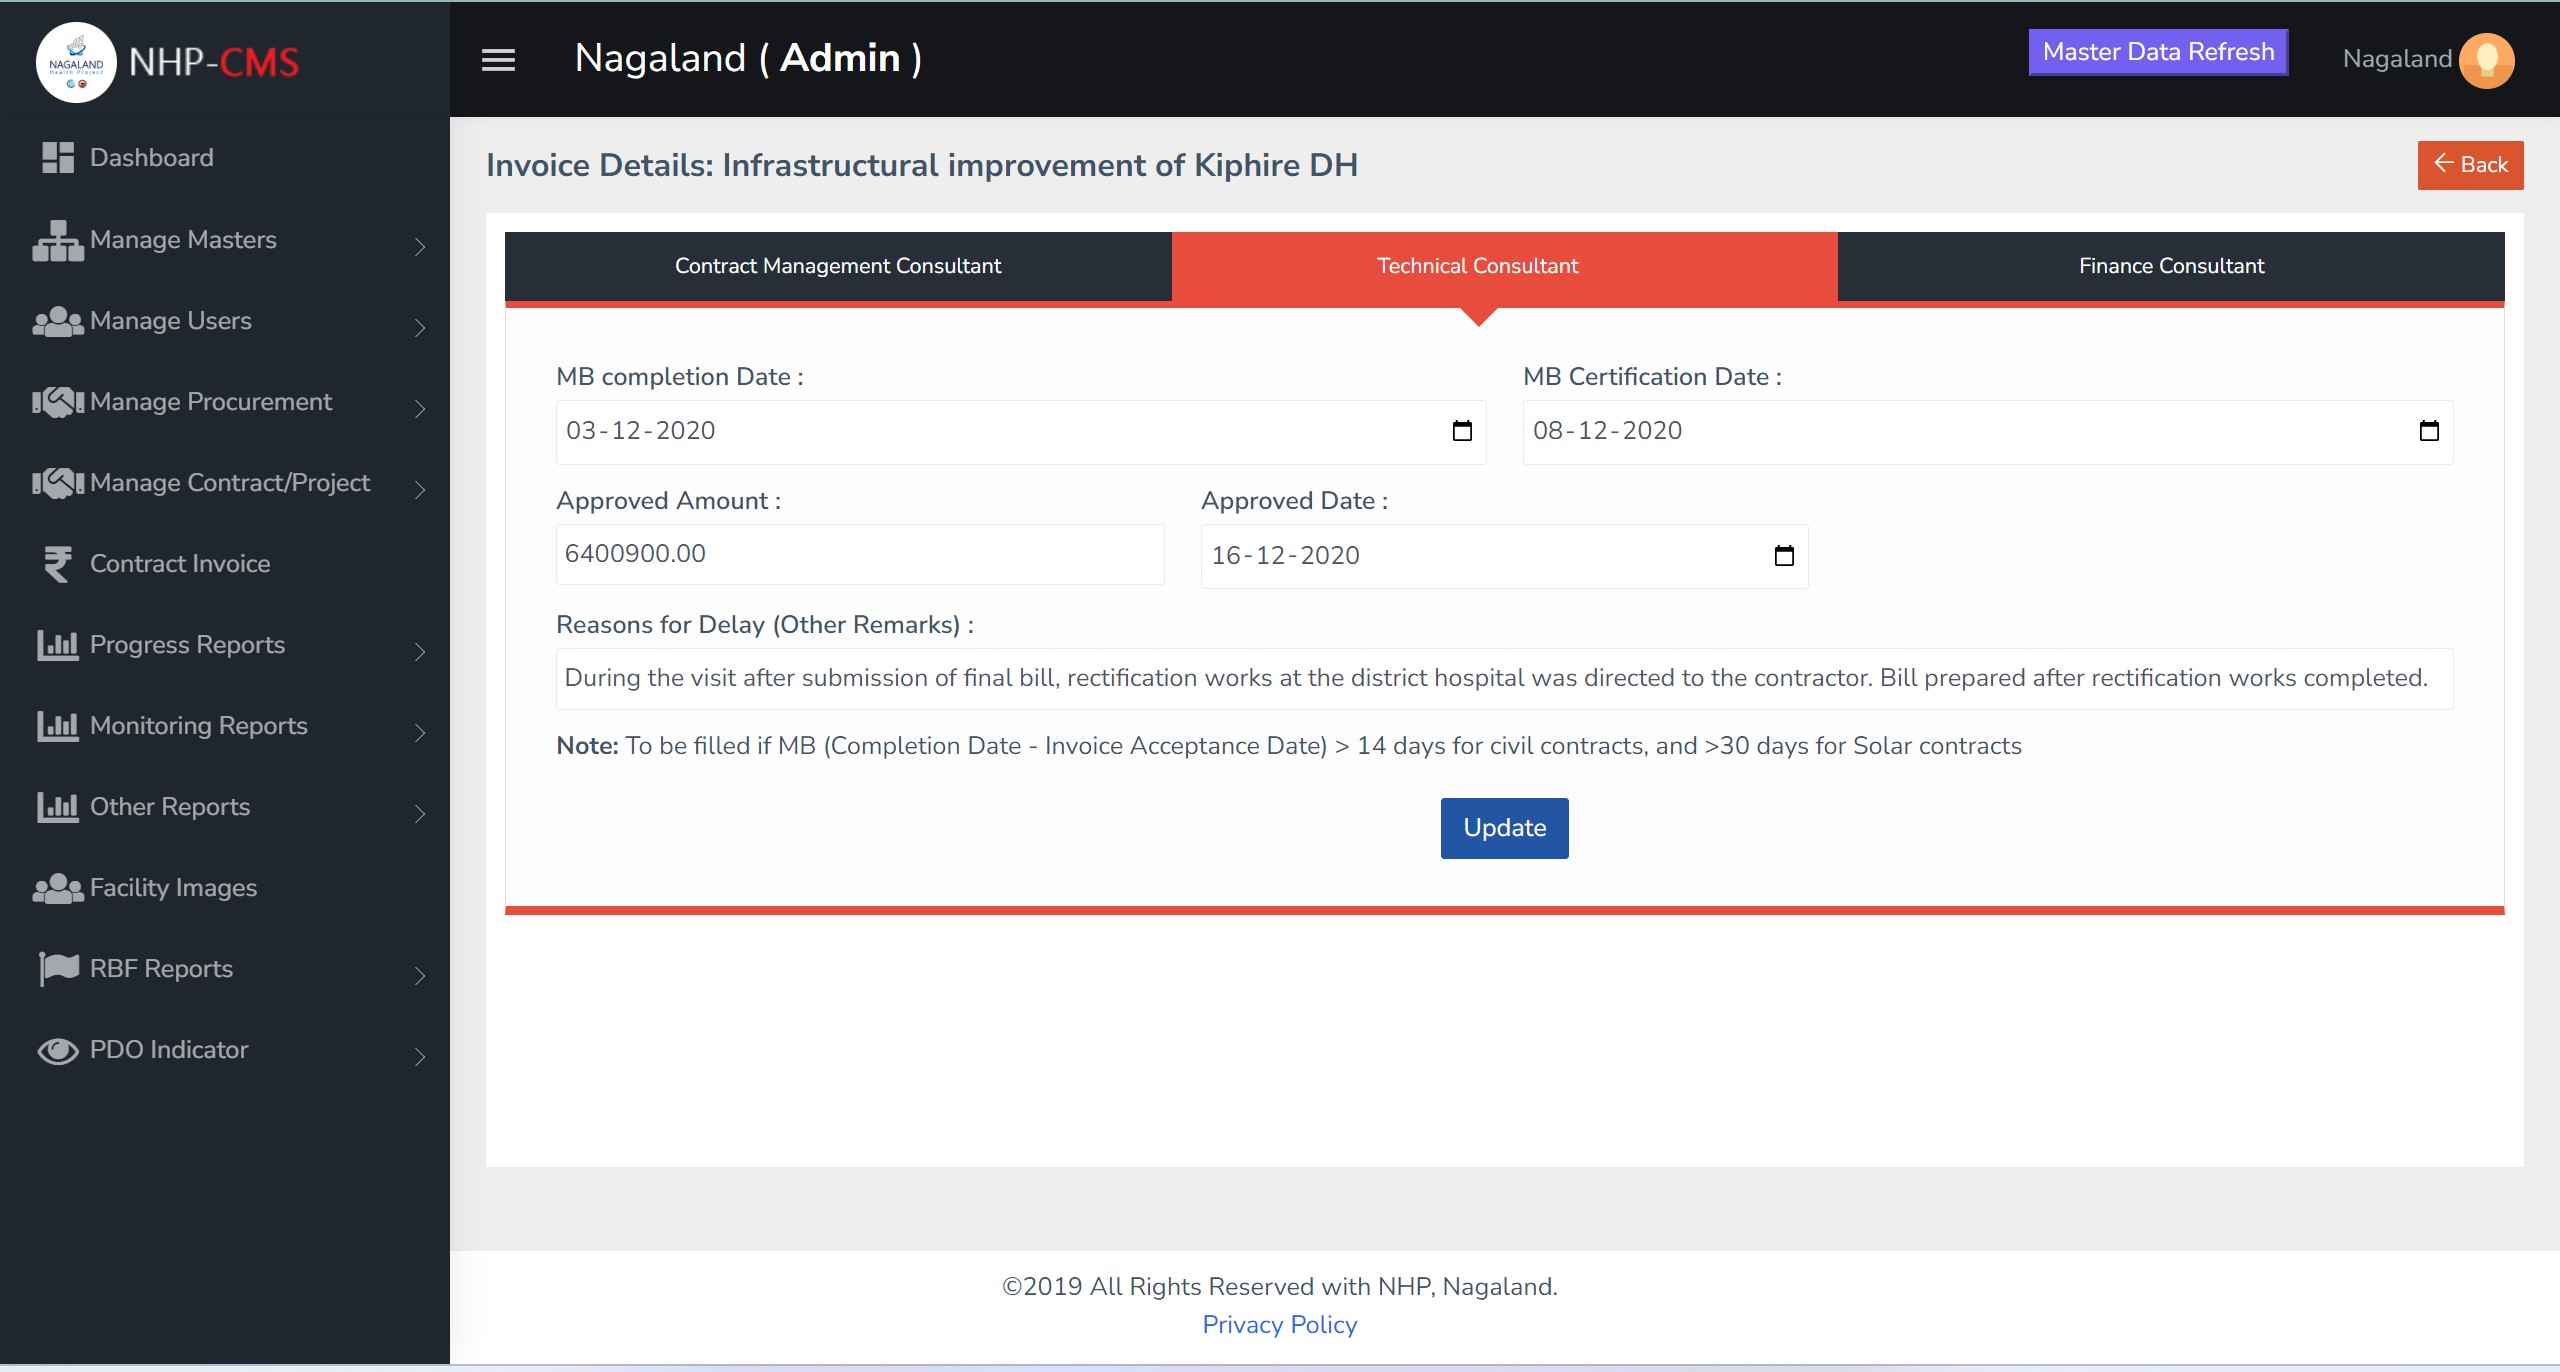Click the Monitoring Reports menu label

pos(199,726)
